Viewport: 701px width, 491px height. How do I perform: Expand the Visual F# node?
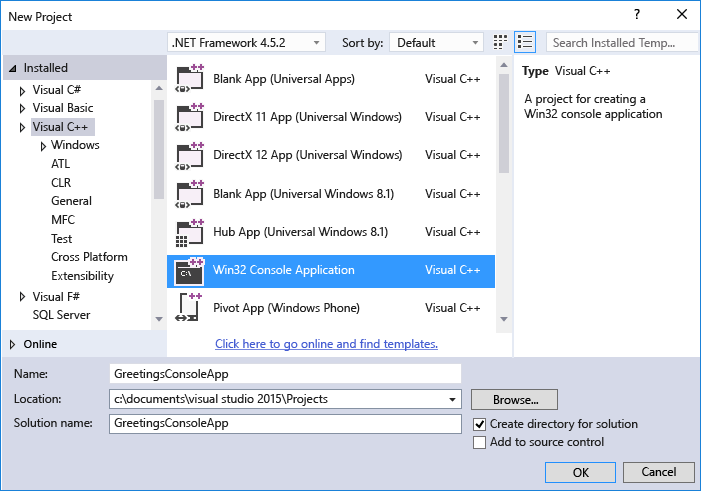click(x=22, y=297)
